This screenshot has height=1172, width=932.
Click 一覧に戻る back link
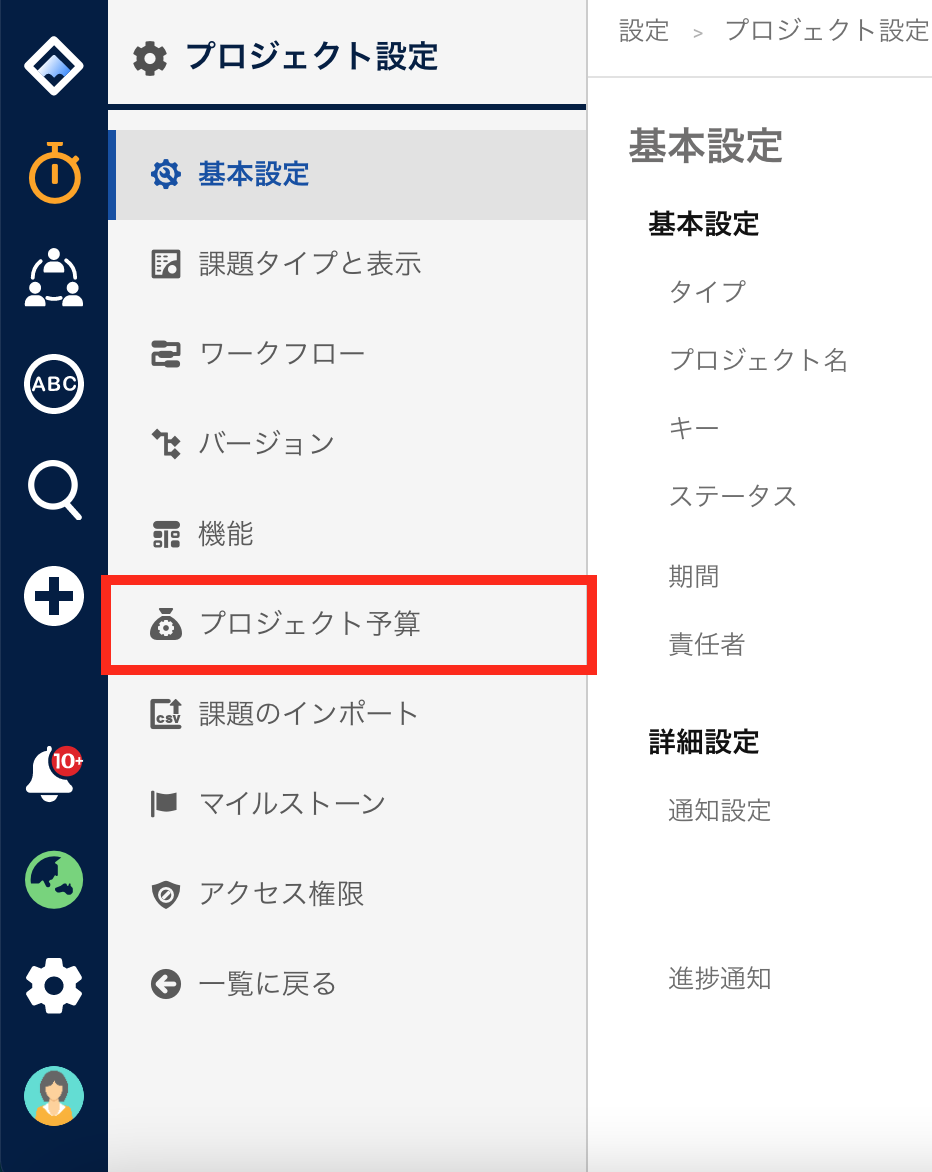348,984
